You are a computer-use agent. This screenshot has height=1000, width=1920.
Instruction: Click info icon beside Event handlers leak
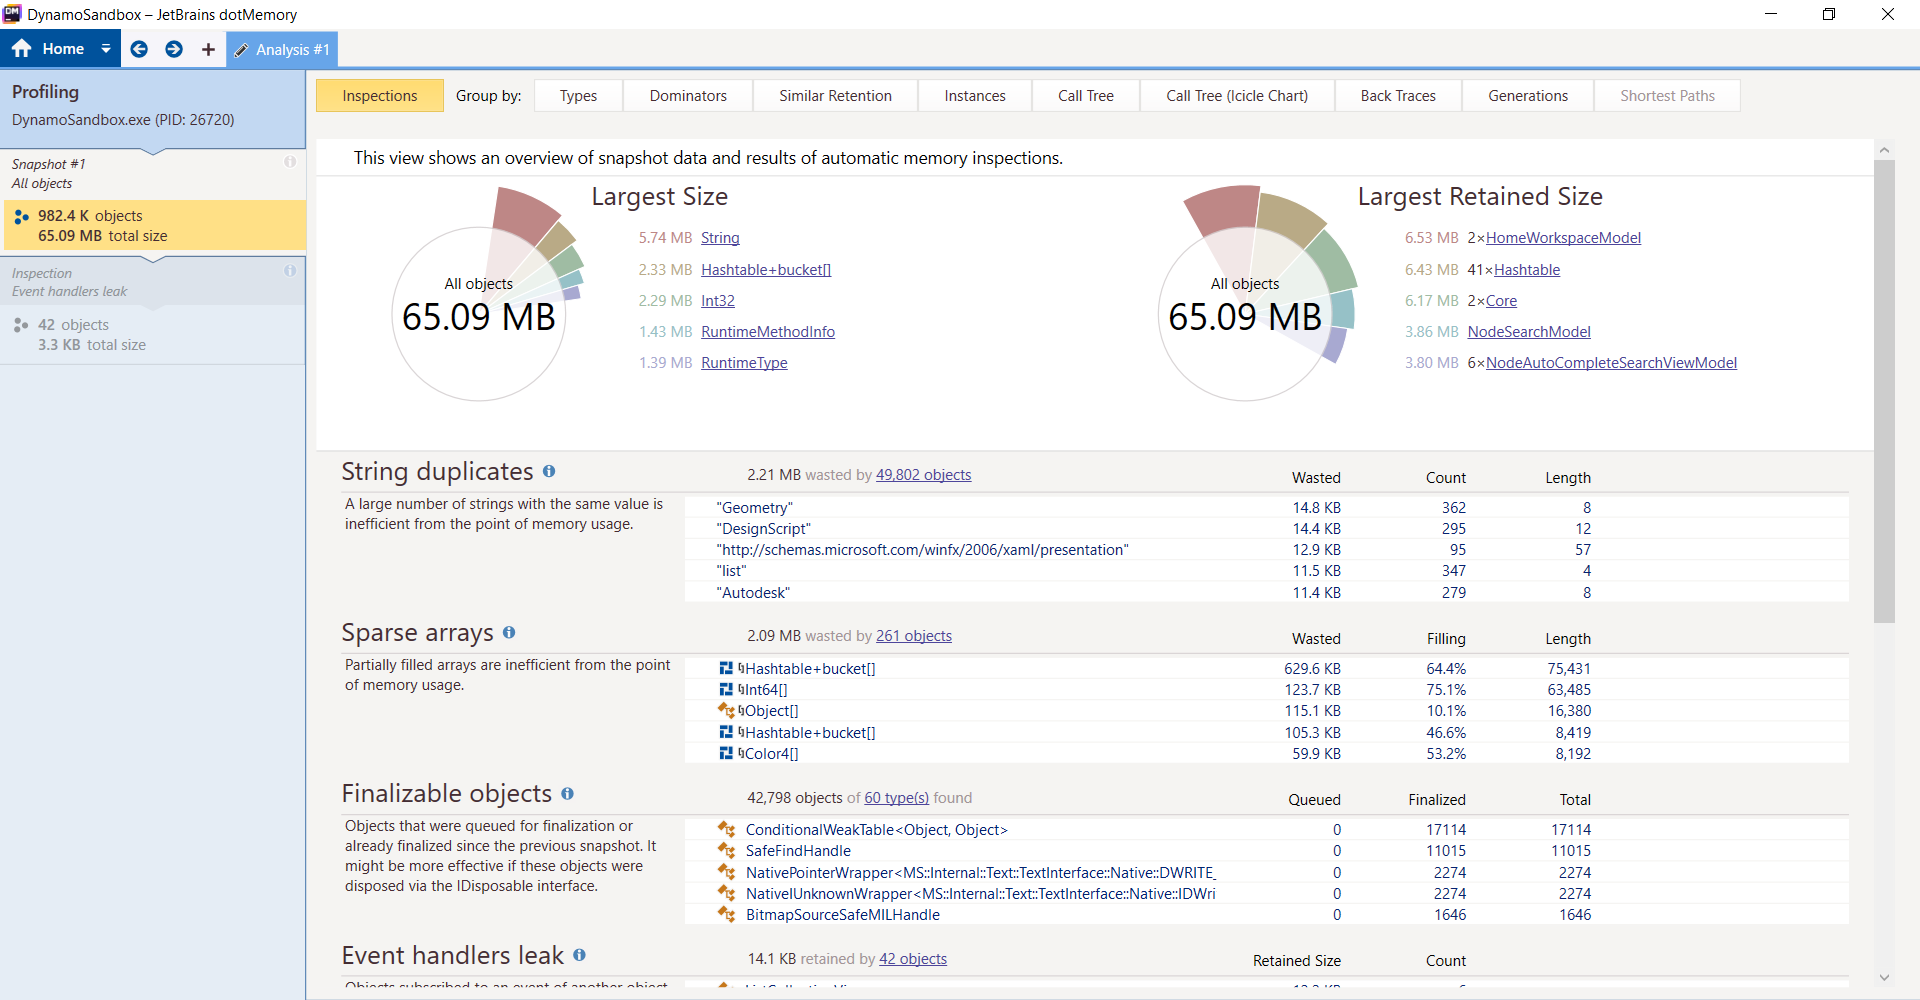(579, 955)
